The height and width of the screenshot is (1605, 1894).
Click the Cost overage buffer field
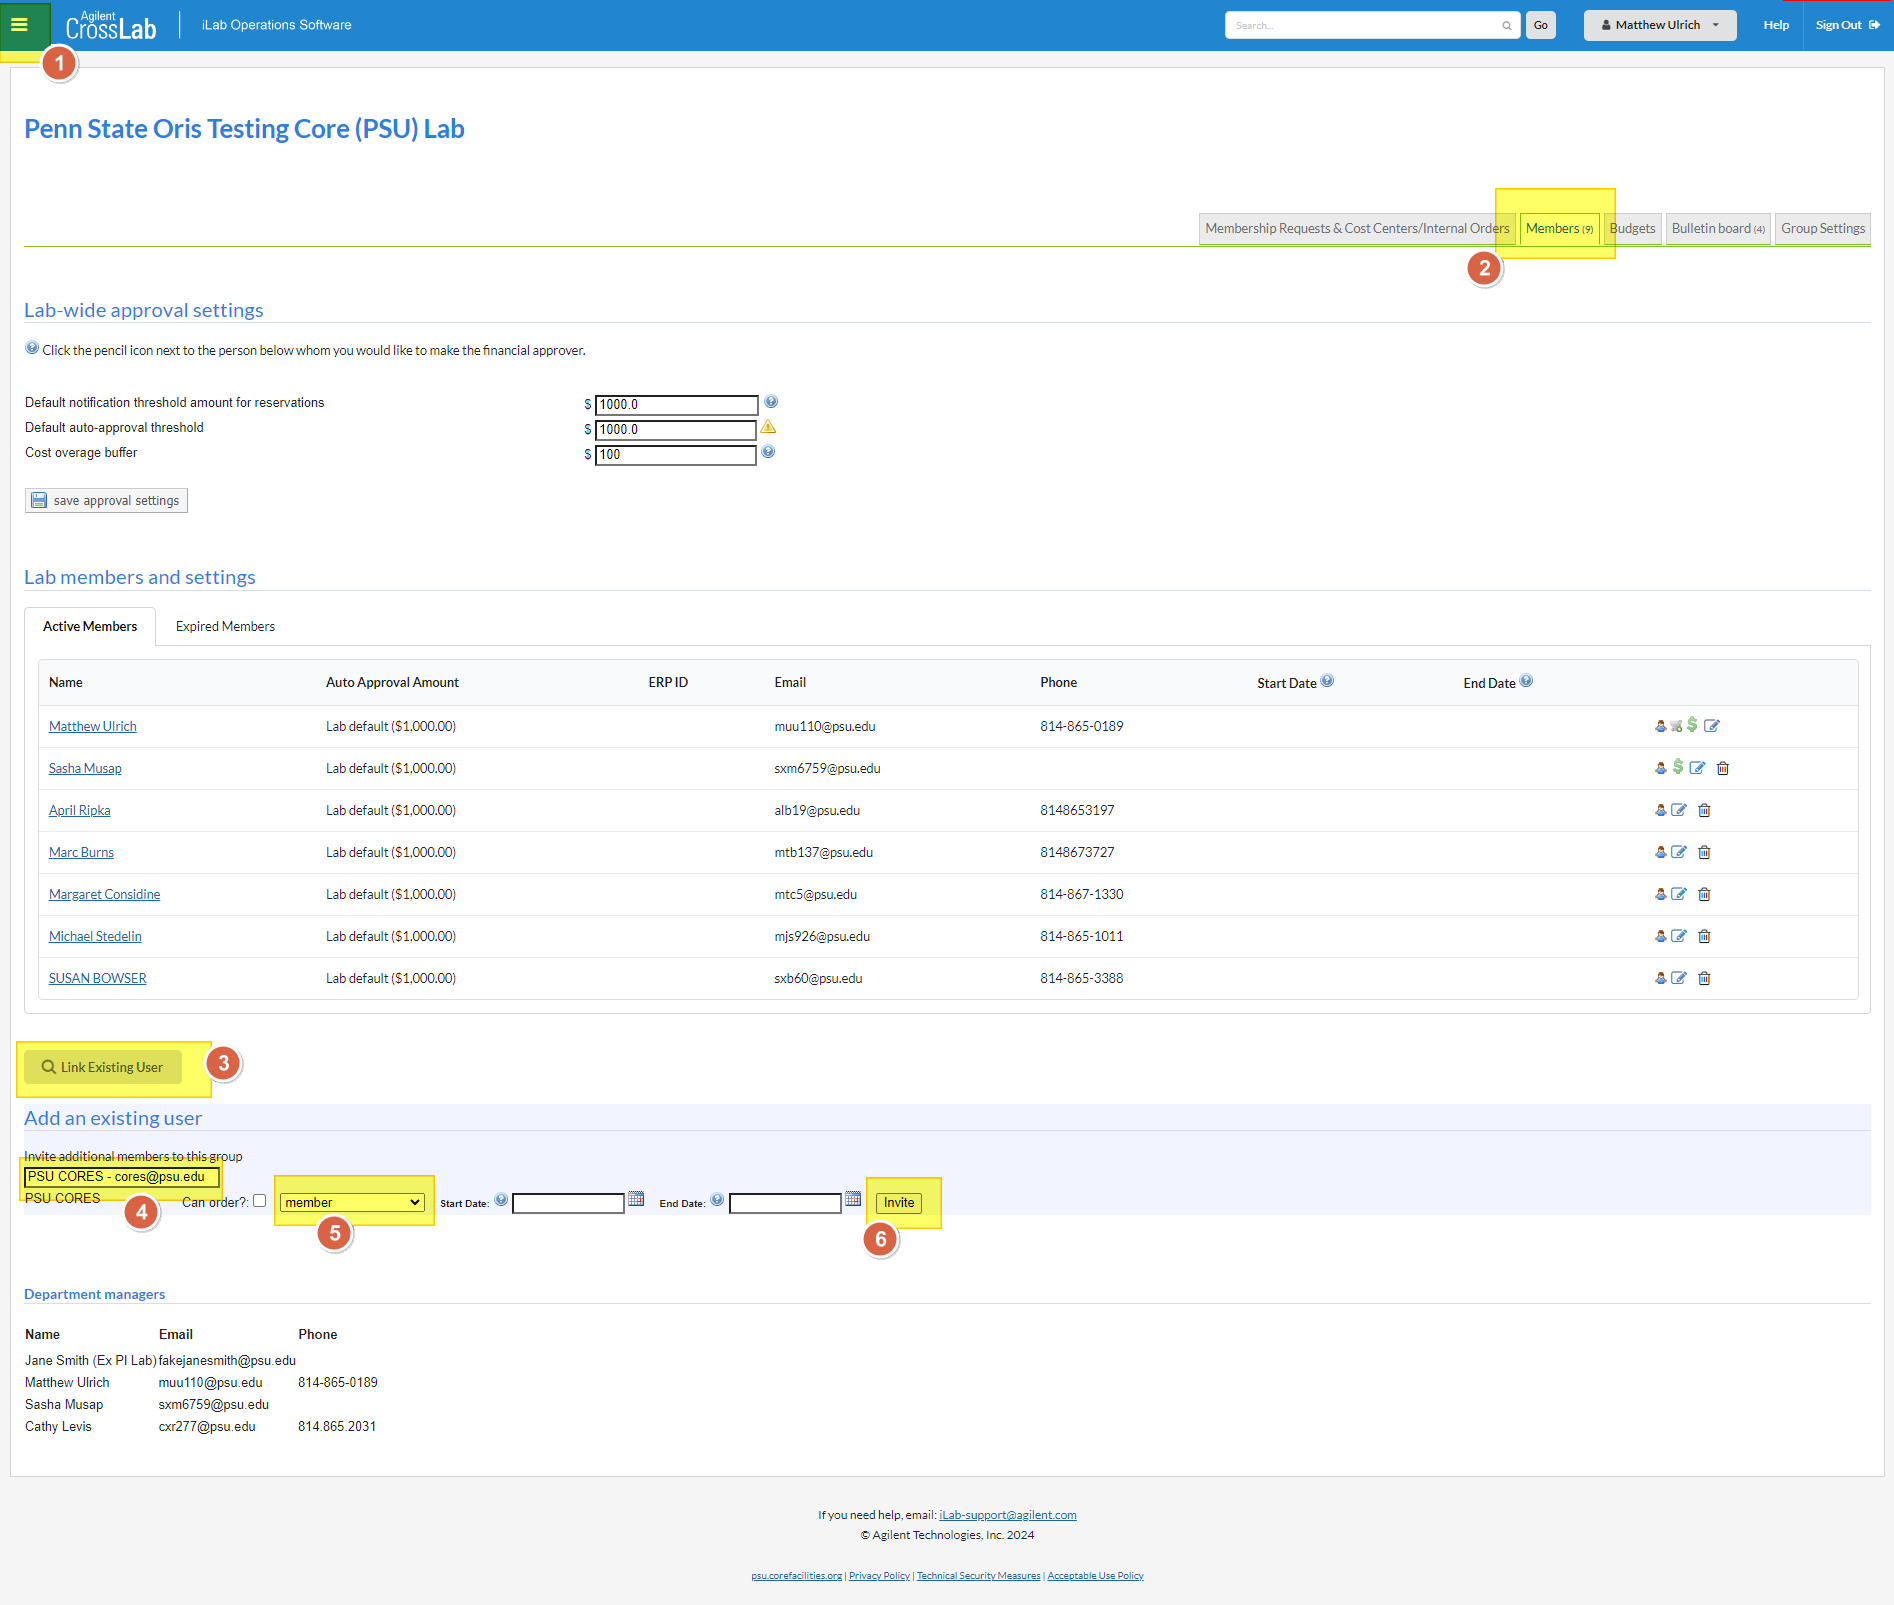676,455
